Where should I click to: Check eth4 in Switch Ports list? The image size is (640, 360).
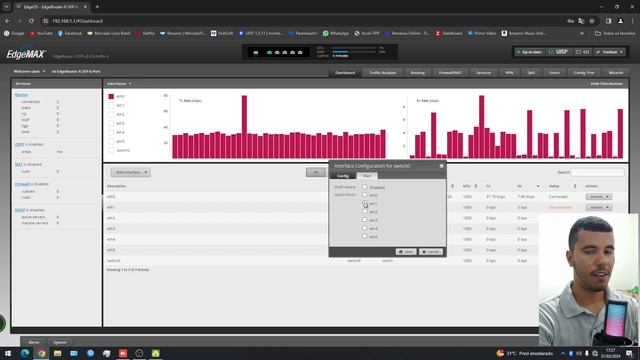coord(364,228)
